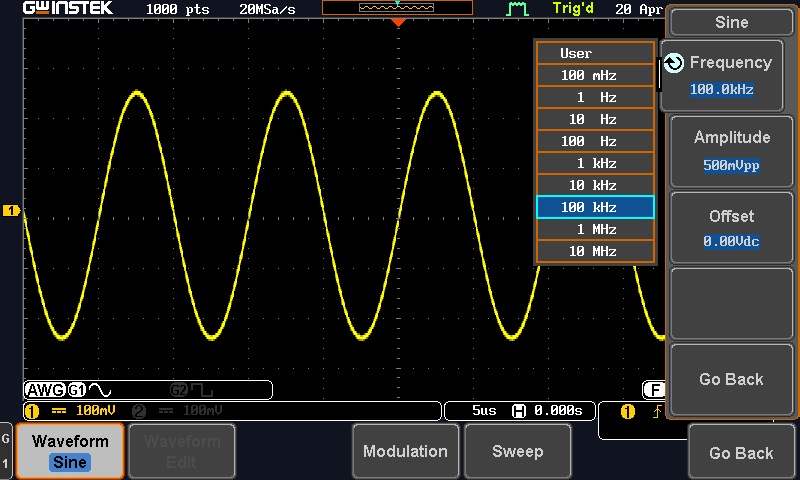800x480 pixels.
Task: Click the G2 square wave symbol
Action: coord(202,390)
